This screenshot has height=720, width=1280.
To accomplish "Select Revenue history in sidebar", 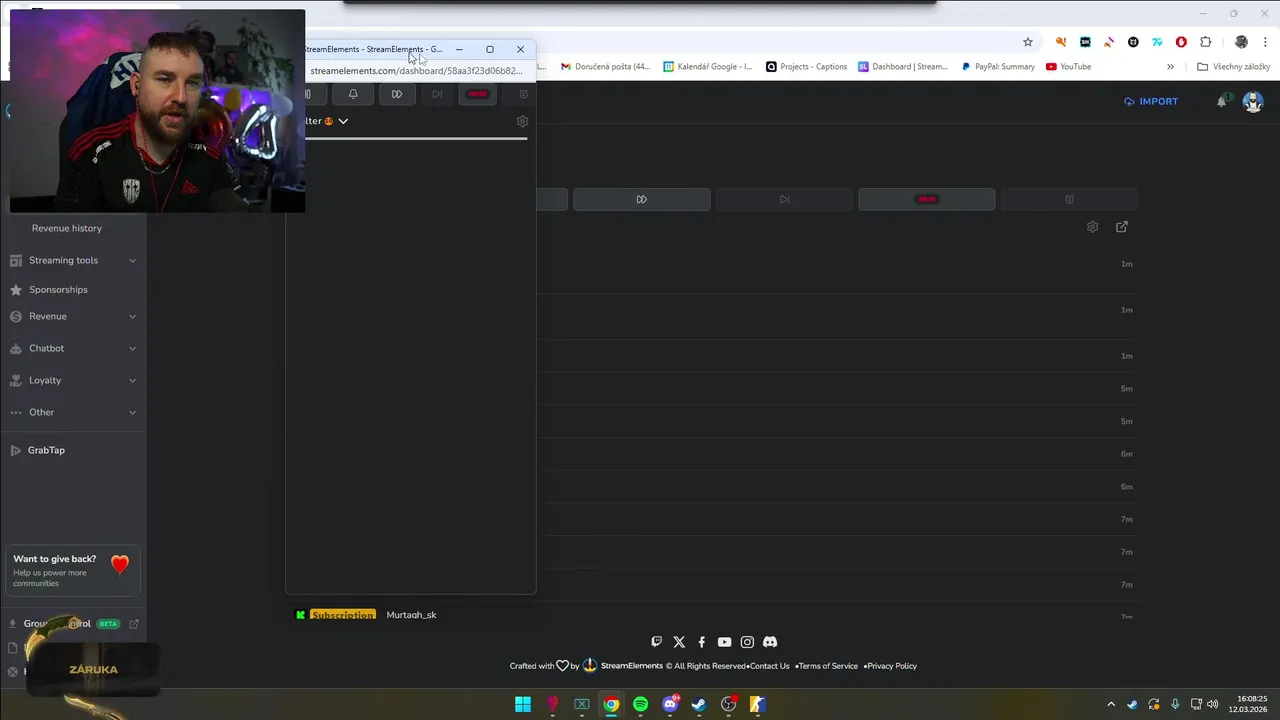I will (x=67, y=228).
